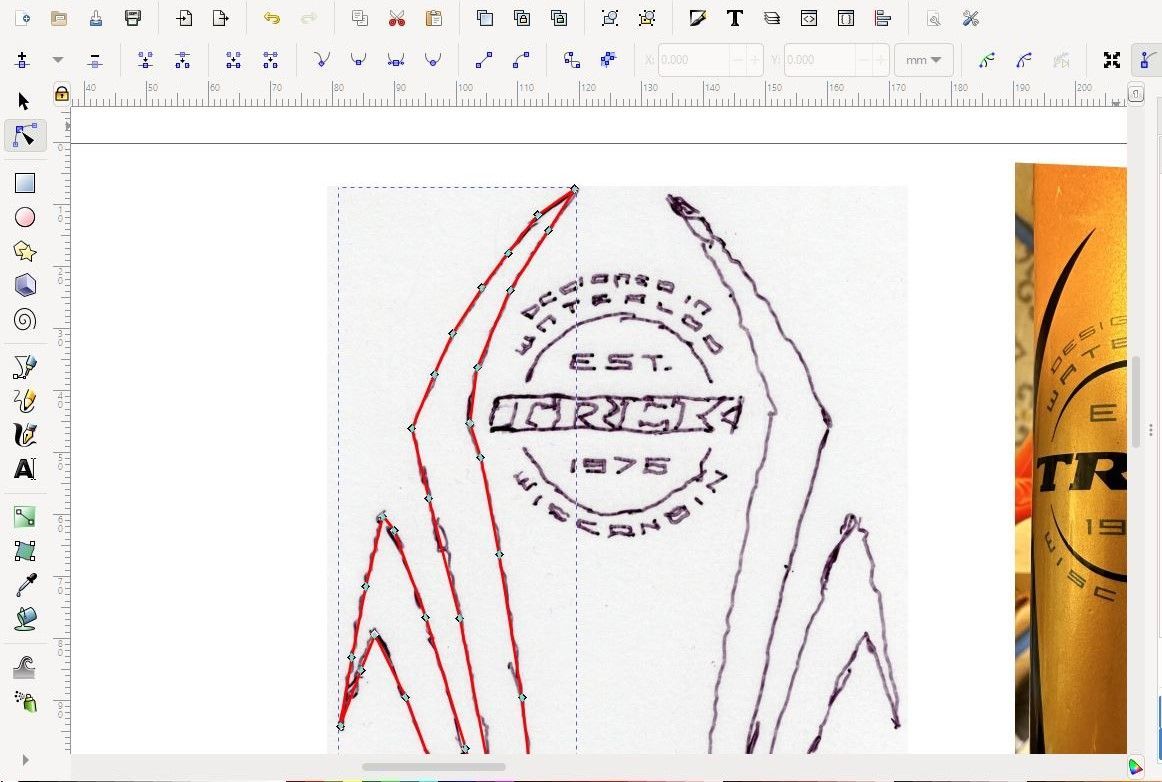This screenshot has height=782, width=1162.
Task: Open the mm units dropdown
Action: [923, 60]
